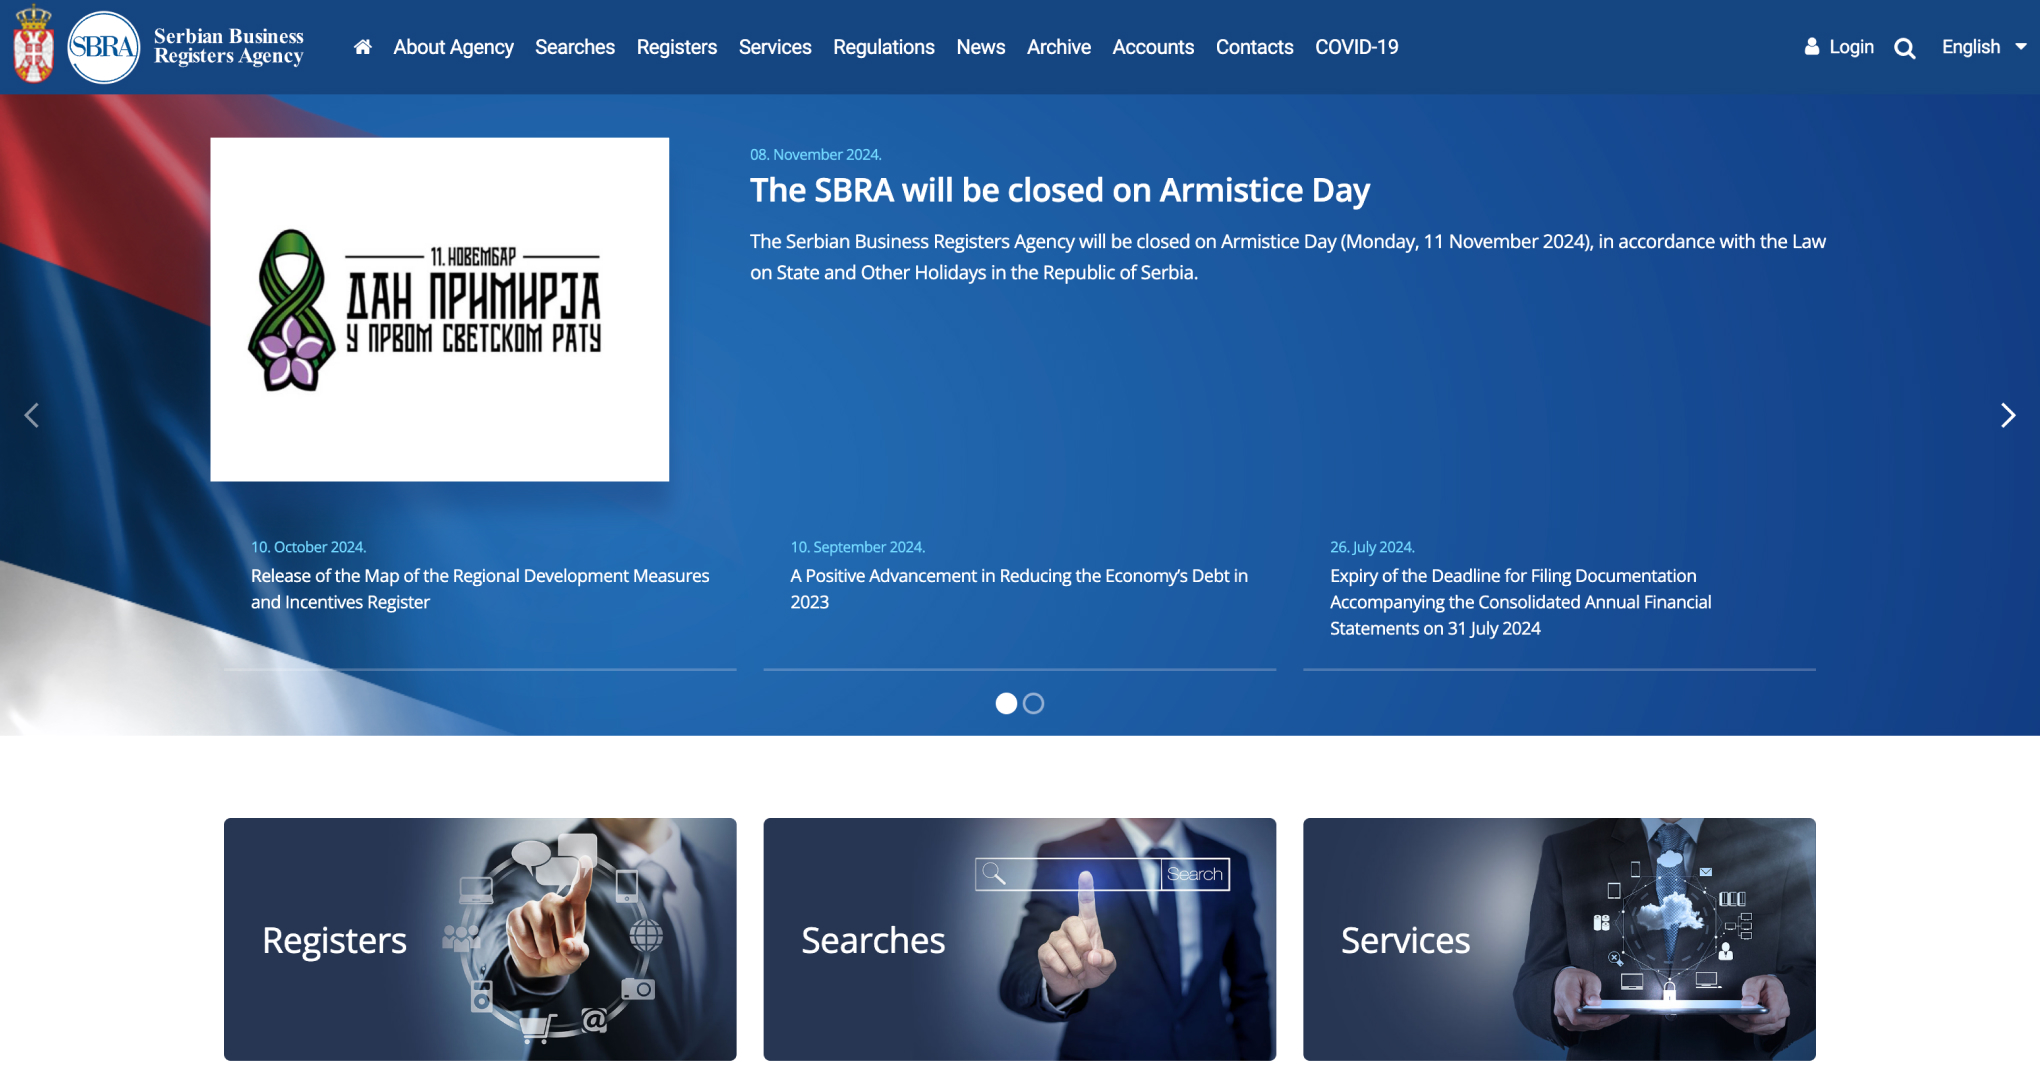Click the Armistice Day ribbon image
This screenshot has width=2040, height=1080.
[x=439, y=309]
